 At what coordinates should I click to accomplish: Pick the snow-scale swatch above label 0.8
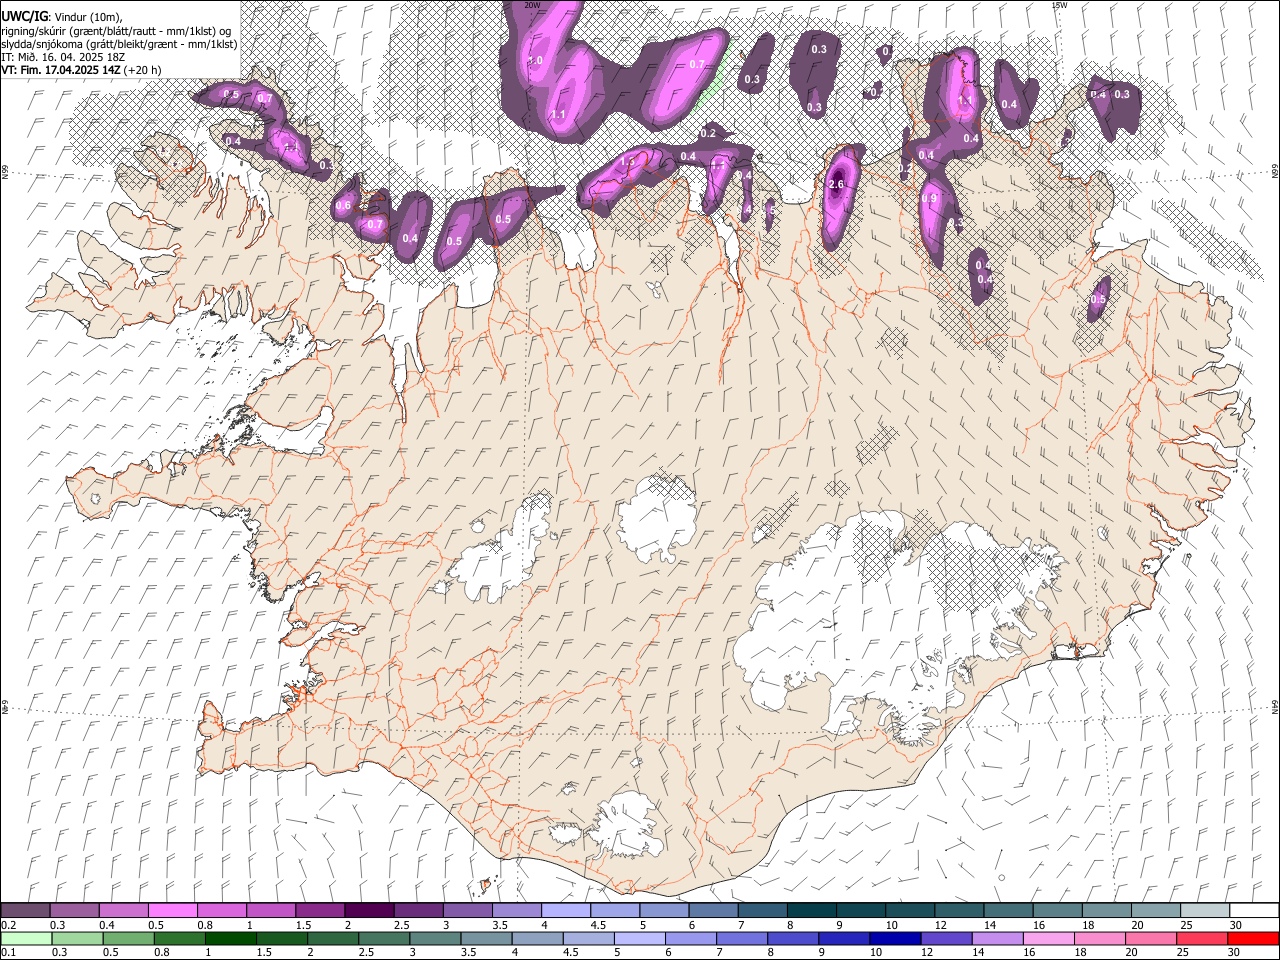coord(222,910)
